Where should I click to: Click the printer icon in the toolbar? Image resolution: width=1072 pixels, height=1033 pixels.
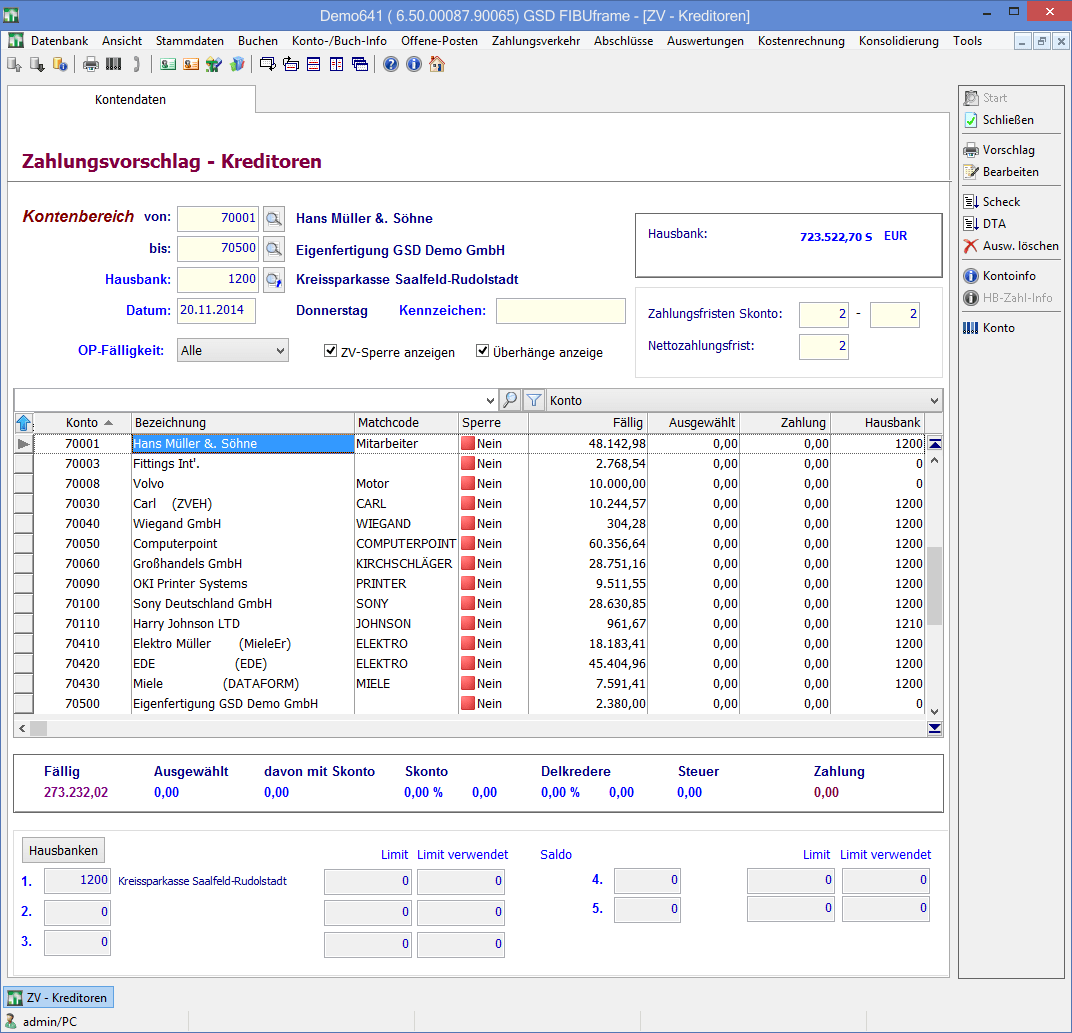coord(90,65)
